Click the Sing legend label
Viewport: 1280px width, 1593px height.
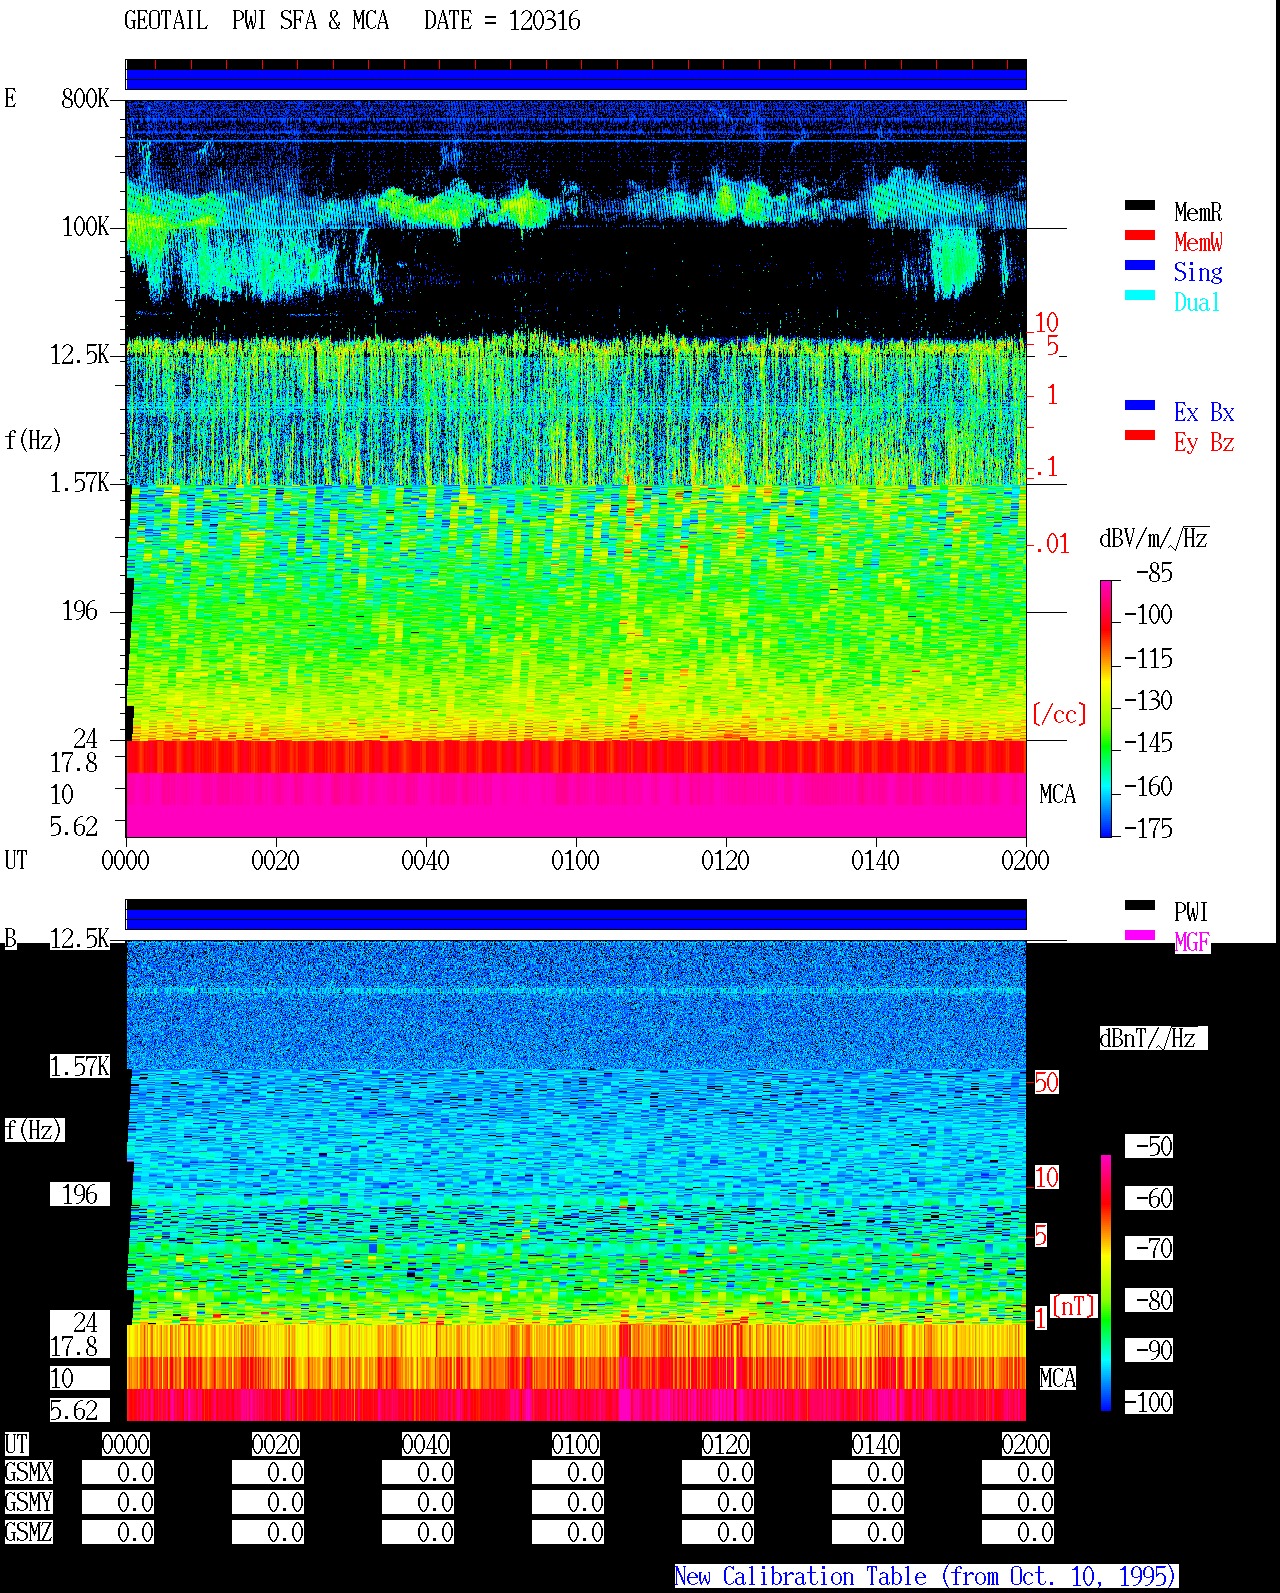click(x=1198, y=272)
